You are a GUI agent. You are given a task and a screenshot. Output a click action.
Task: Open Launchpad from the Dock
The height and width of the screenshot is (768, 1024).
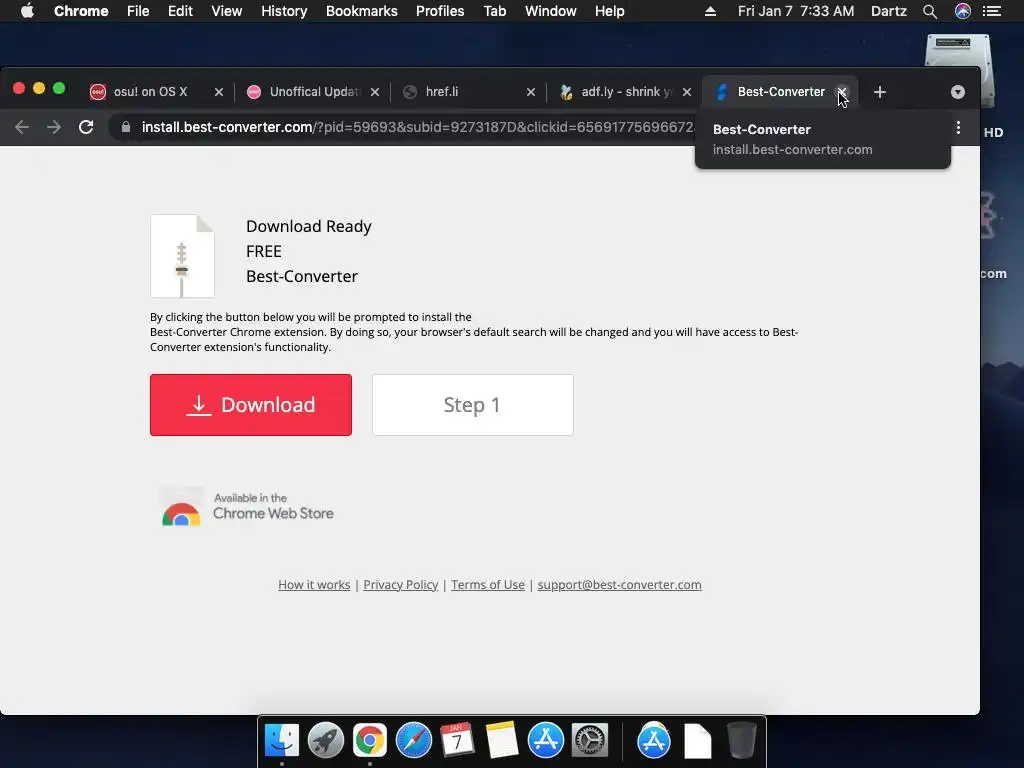[326, 741]
